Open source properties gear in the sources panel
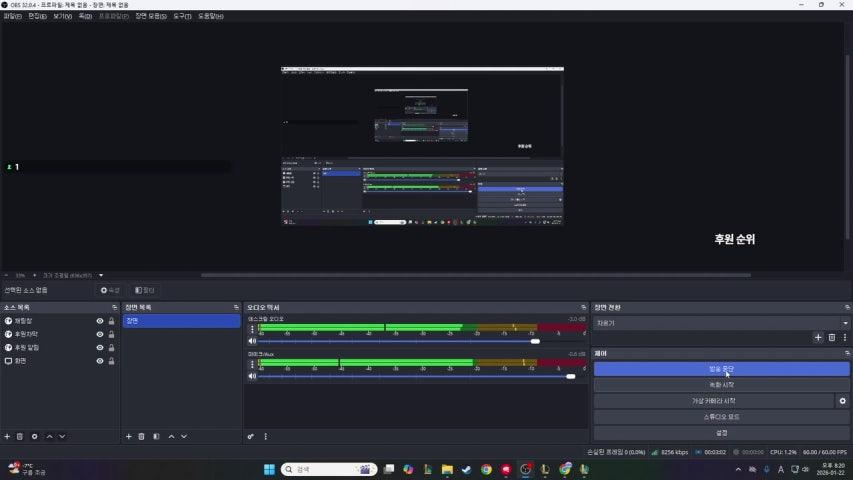Viewport: 853px width, 480px height. click(x=35, y=436)
